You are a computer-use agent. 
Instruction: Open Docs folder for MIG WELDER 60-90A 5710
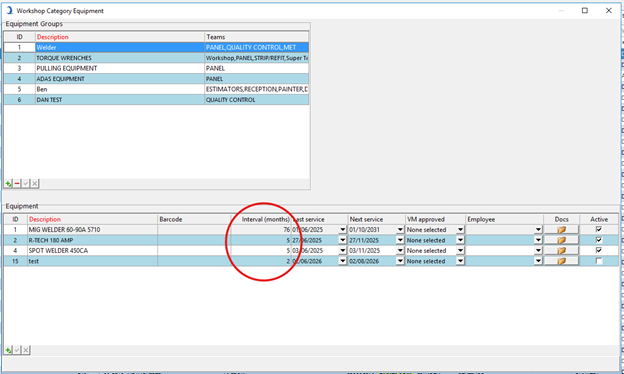tap(561, 230)
